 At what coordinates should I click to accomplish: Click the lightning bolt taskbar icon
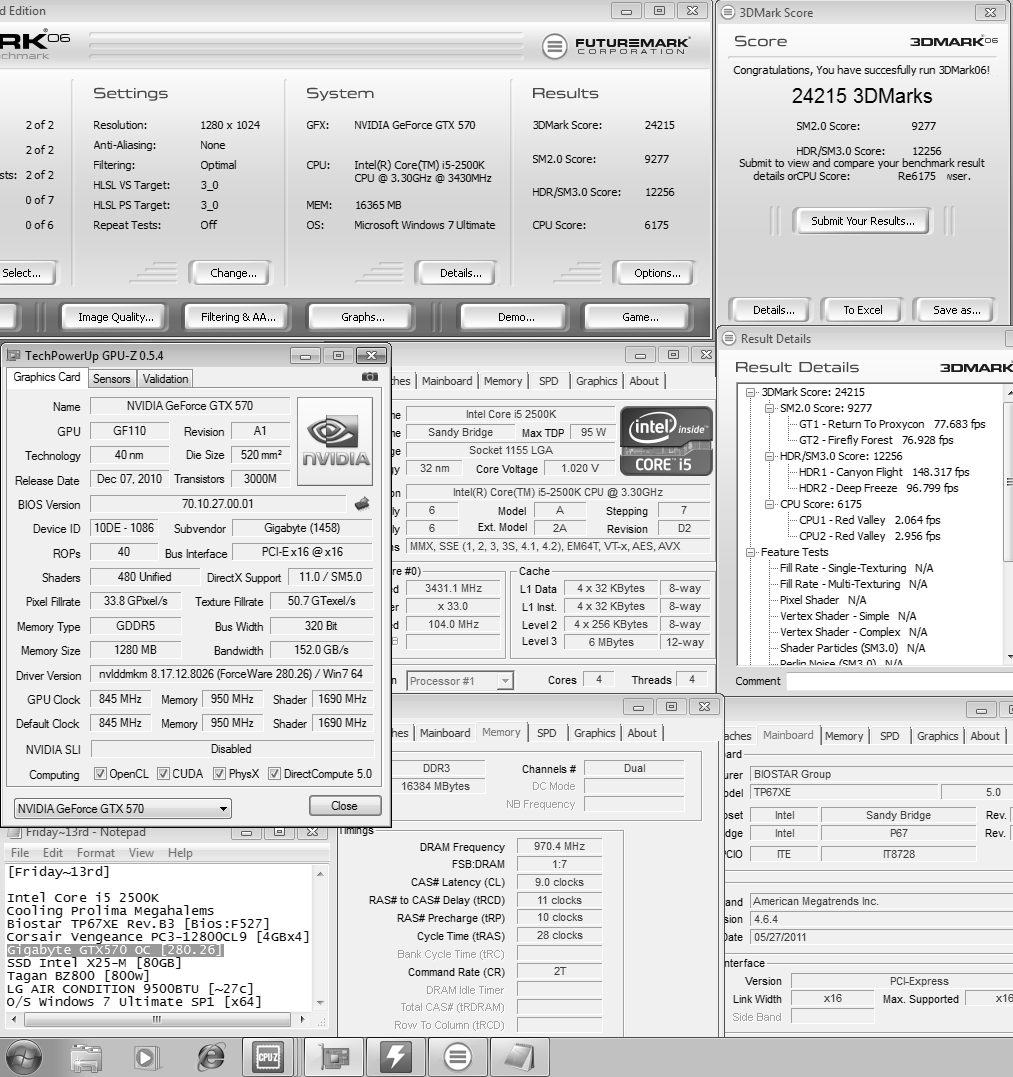pos(396,1057)
